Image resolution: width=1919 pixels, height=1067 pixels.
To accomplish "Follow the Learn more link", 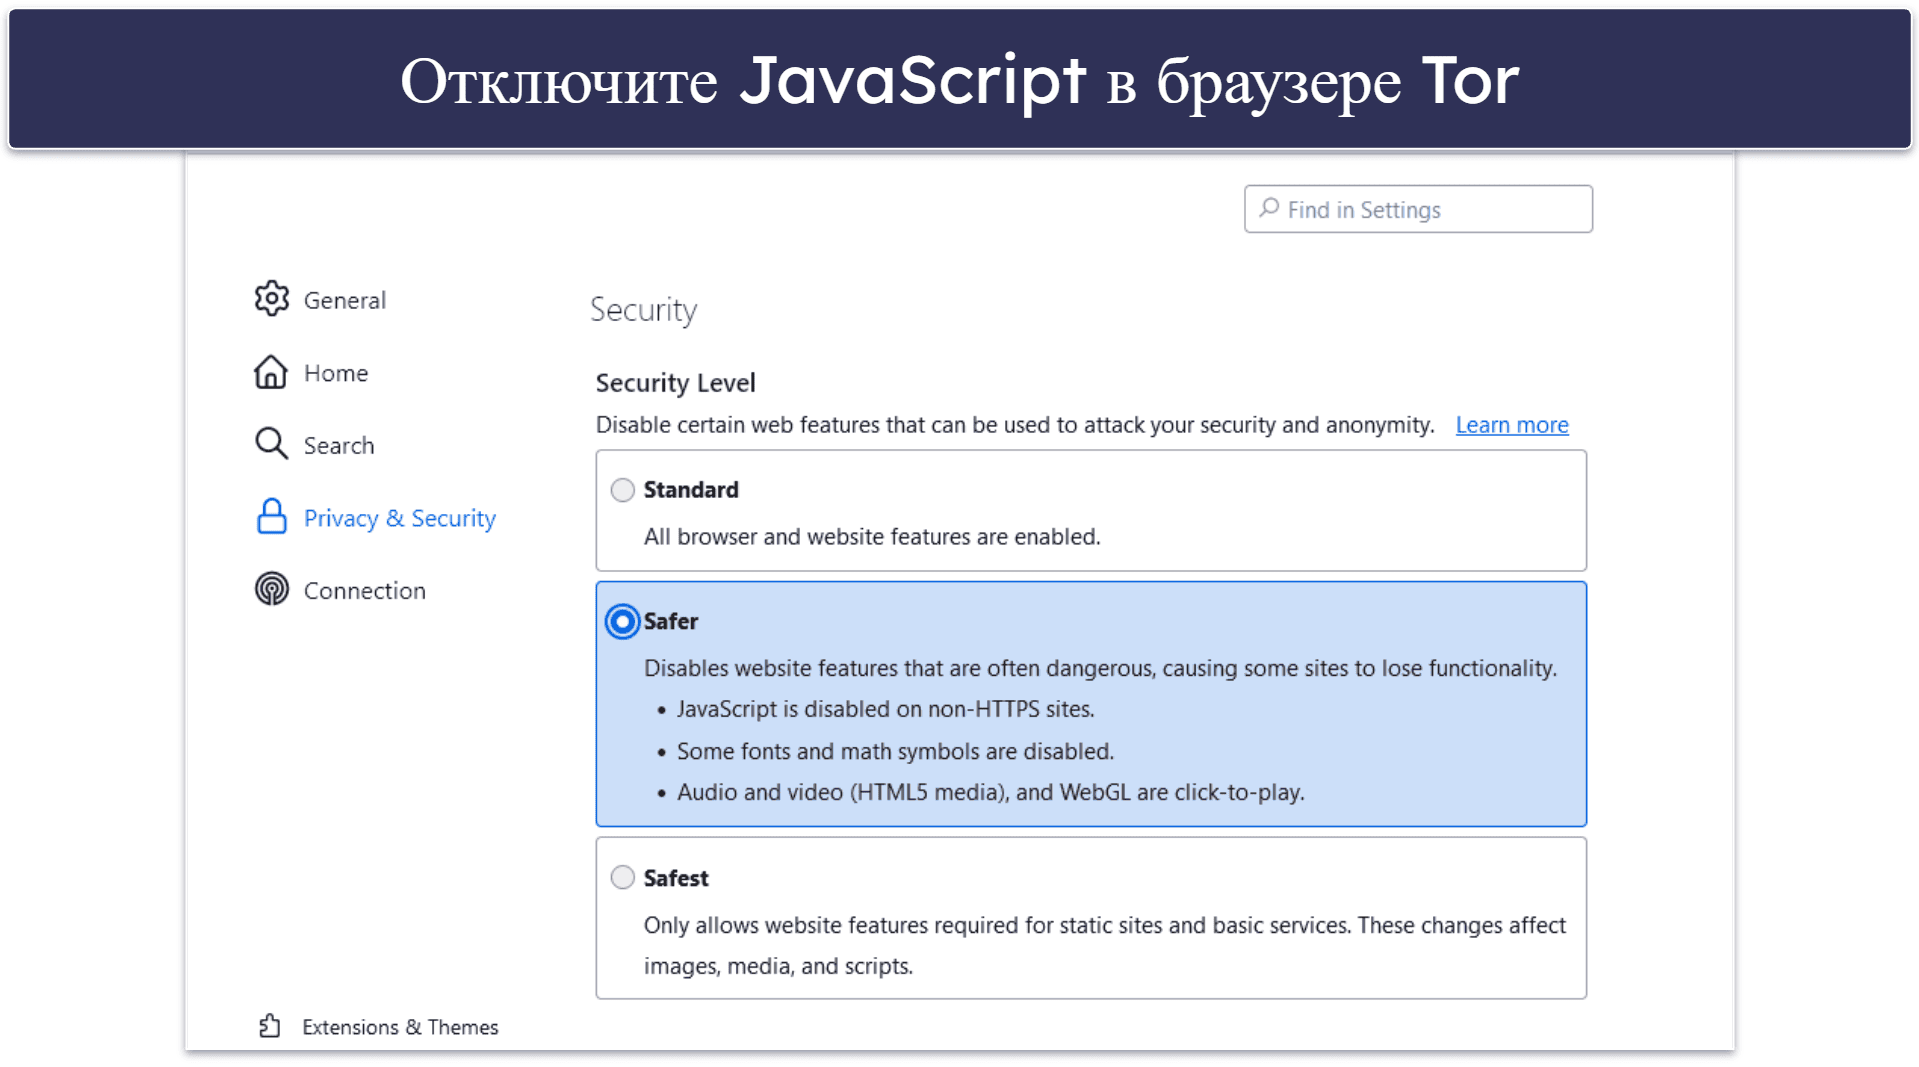I will click(x=1511, y=425).
